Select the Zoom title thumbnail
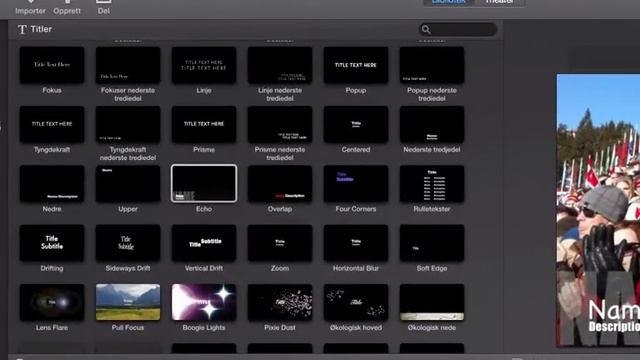This screenshot has height=360, width=640. pyautogui.click(x=280, y=243)
